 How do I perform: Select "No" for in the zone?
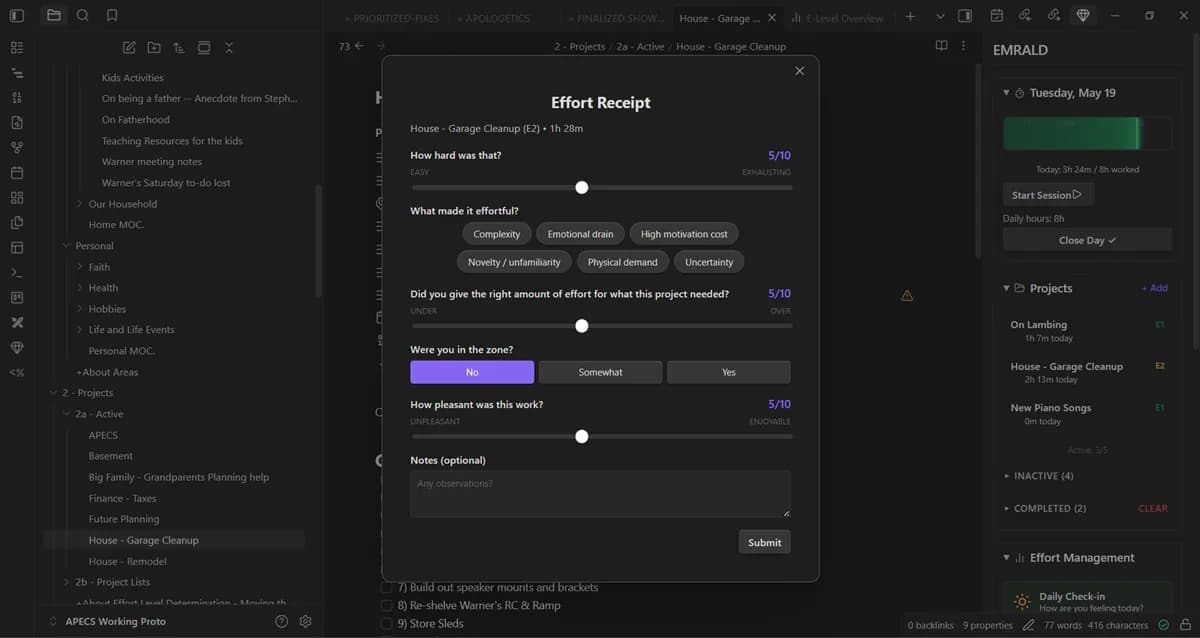click(472, 372)
